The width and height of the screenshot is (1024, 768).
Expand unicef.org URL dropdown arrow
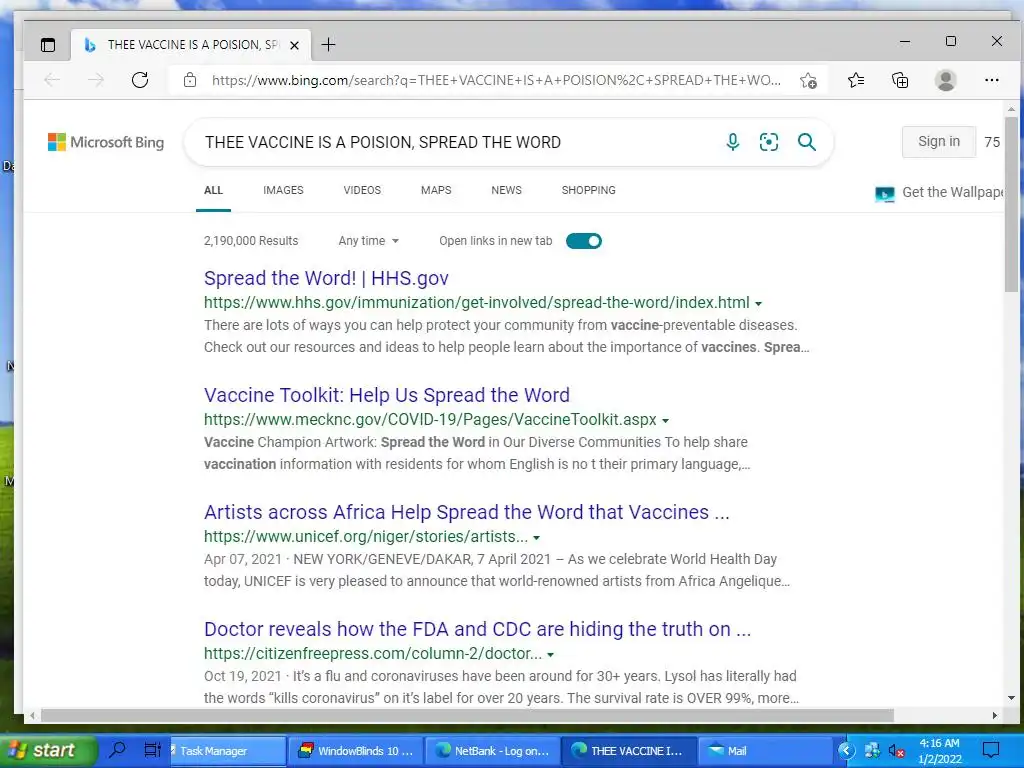[536, 537]
